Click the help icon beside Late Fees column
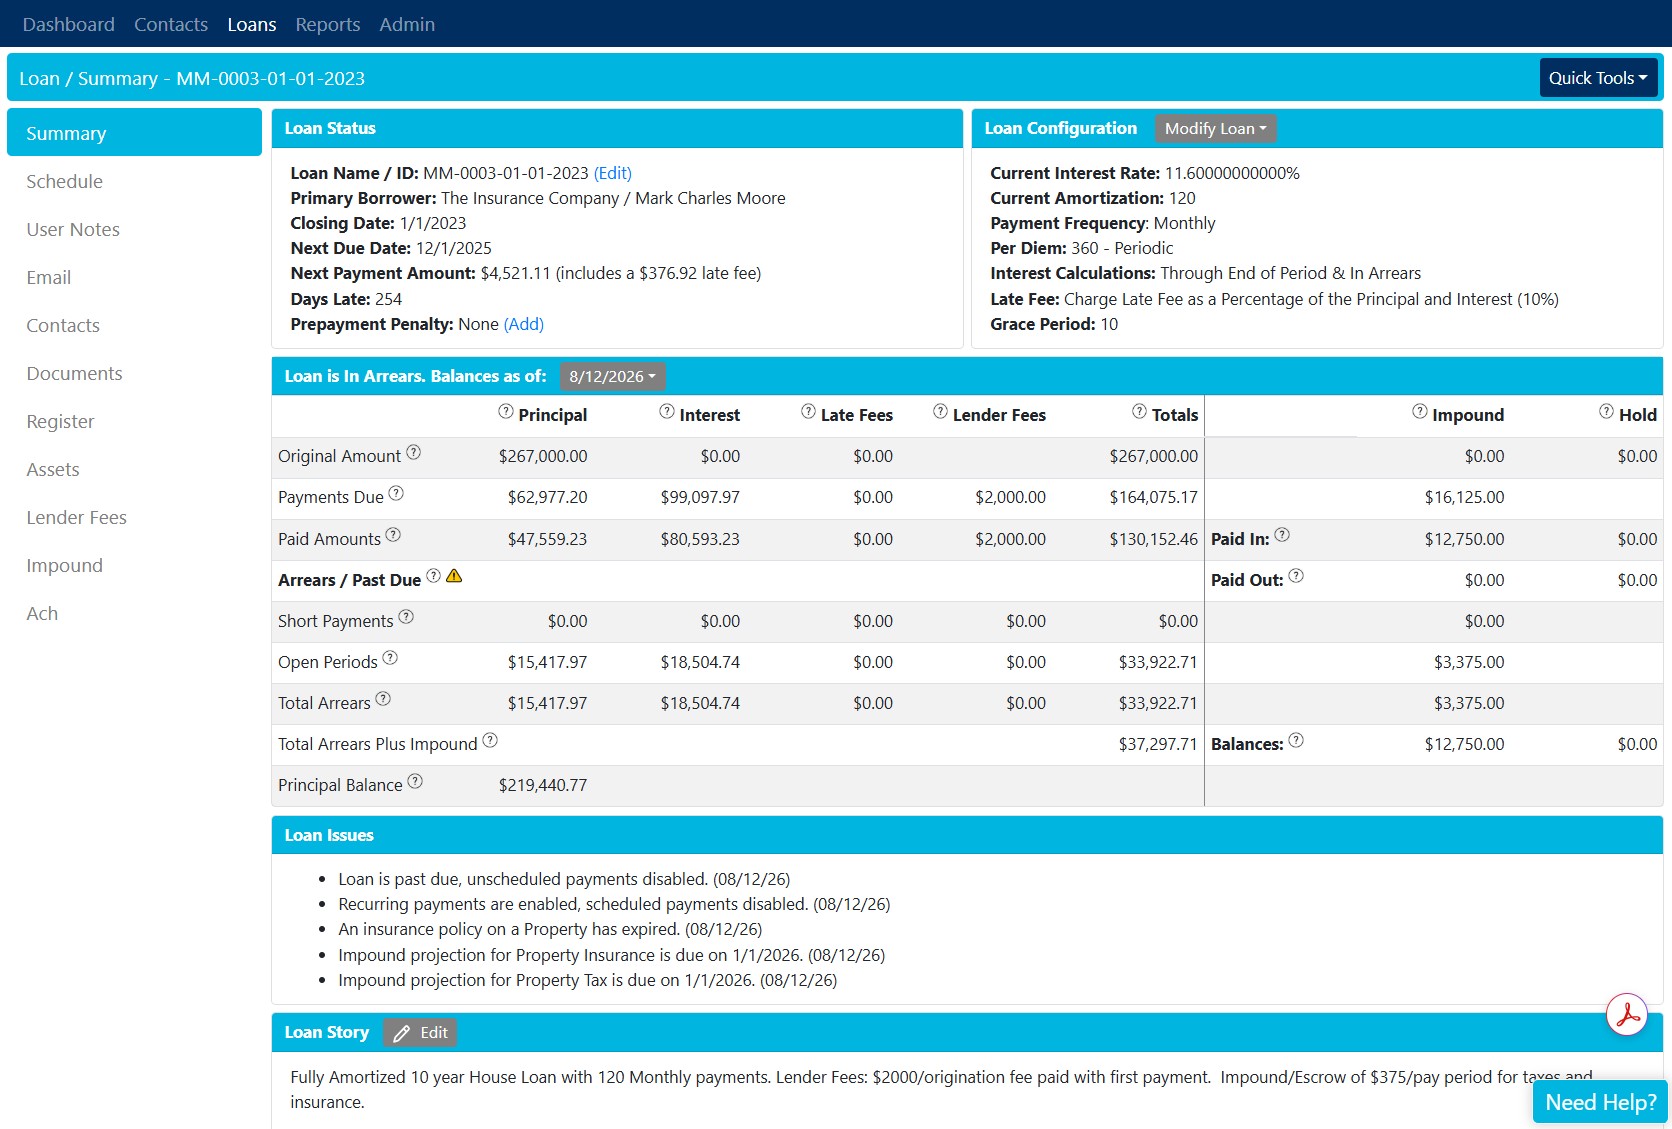 point(808,412)
